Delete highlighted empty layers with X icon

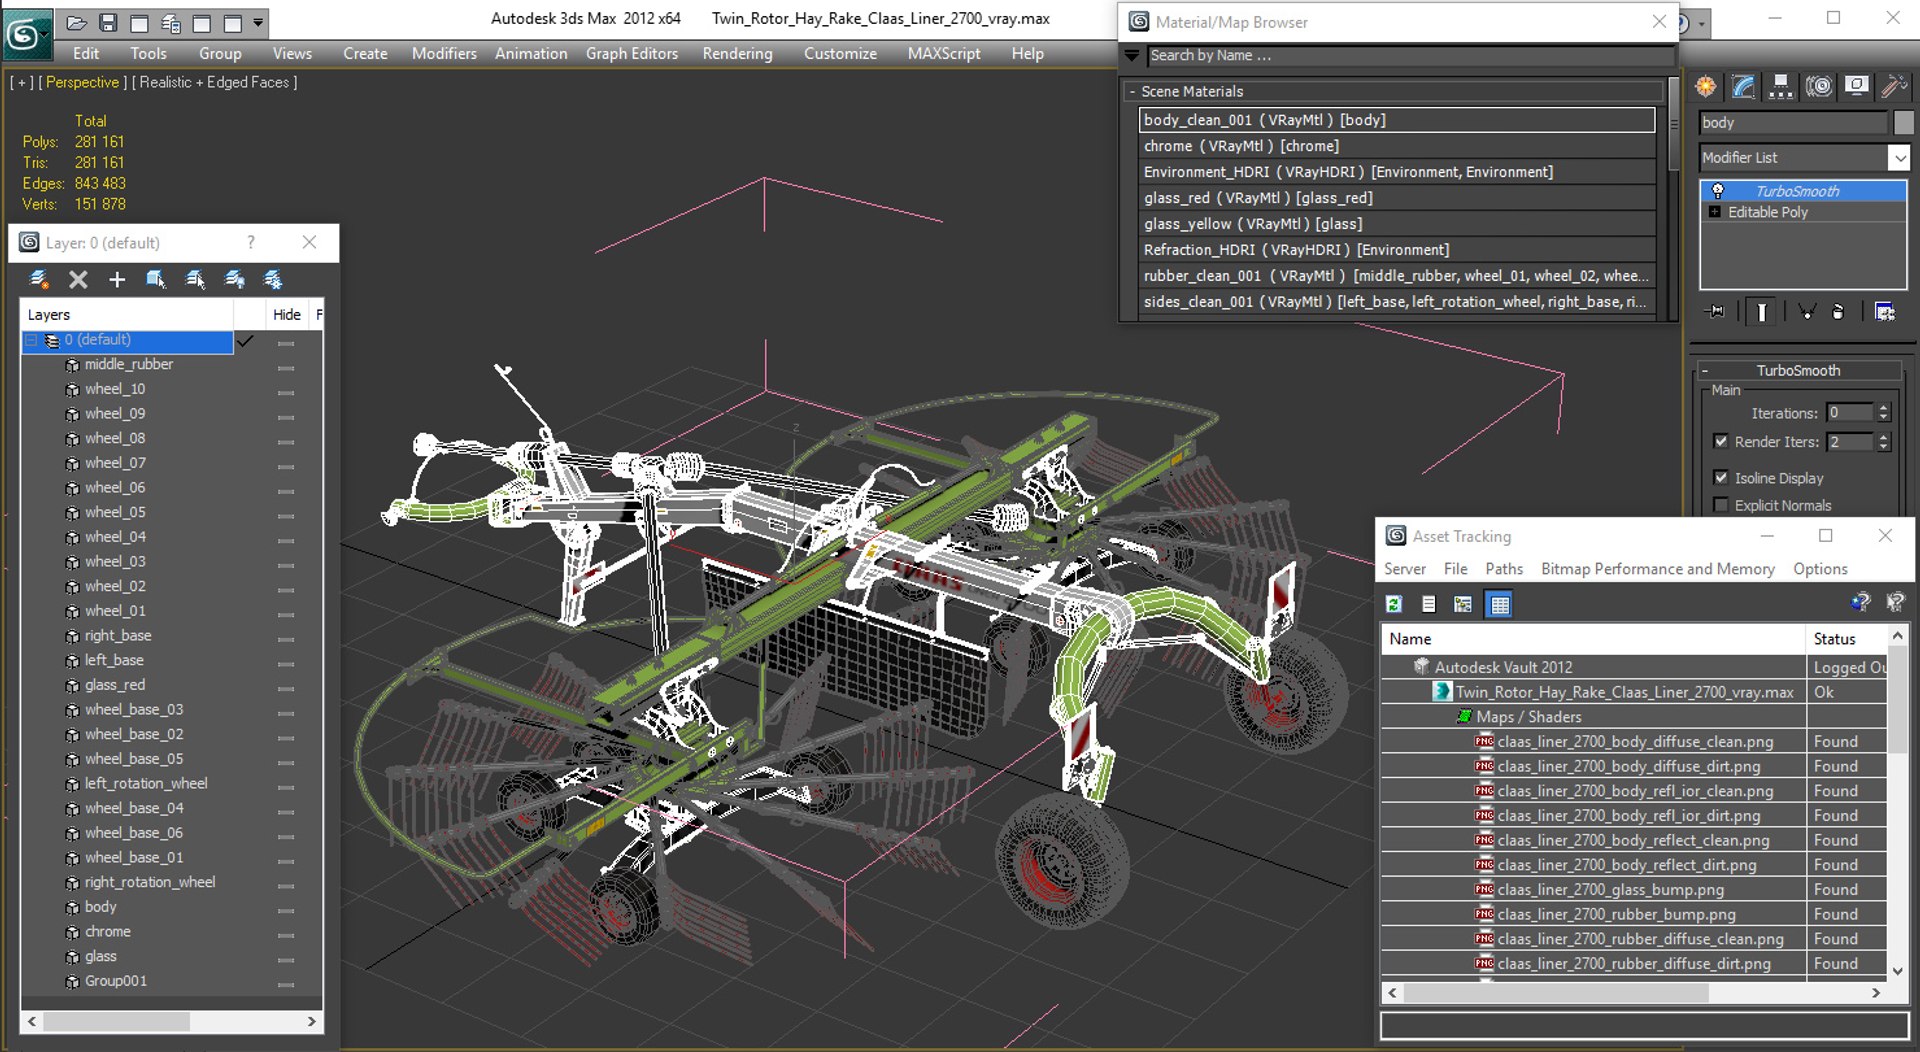coord(78,280)
